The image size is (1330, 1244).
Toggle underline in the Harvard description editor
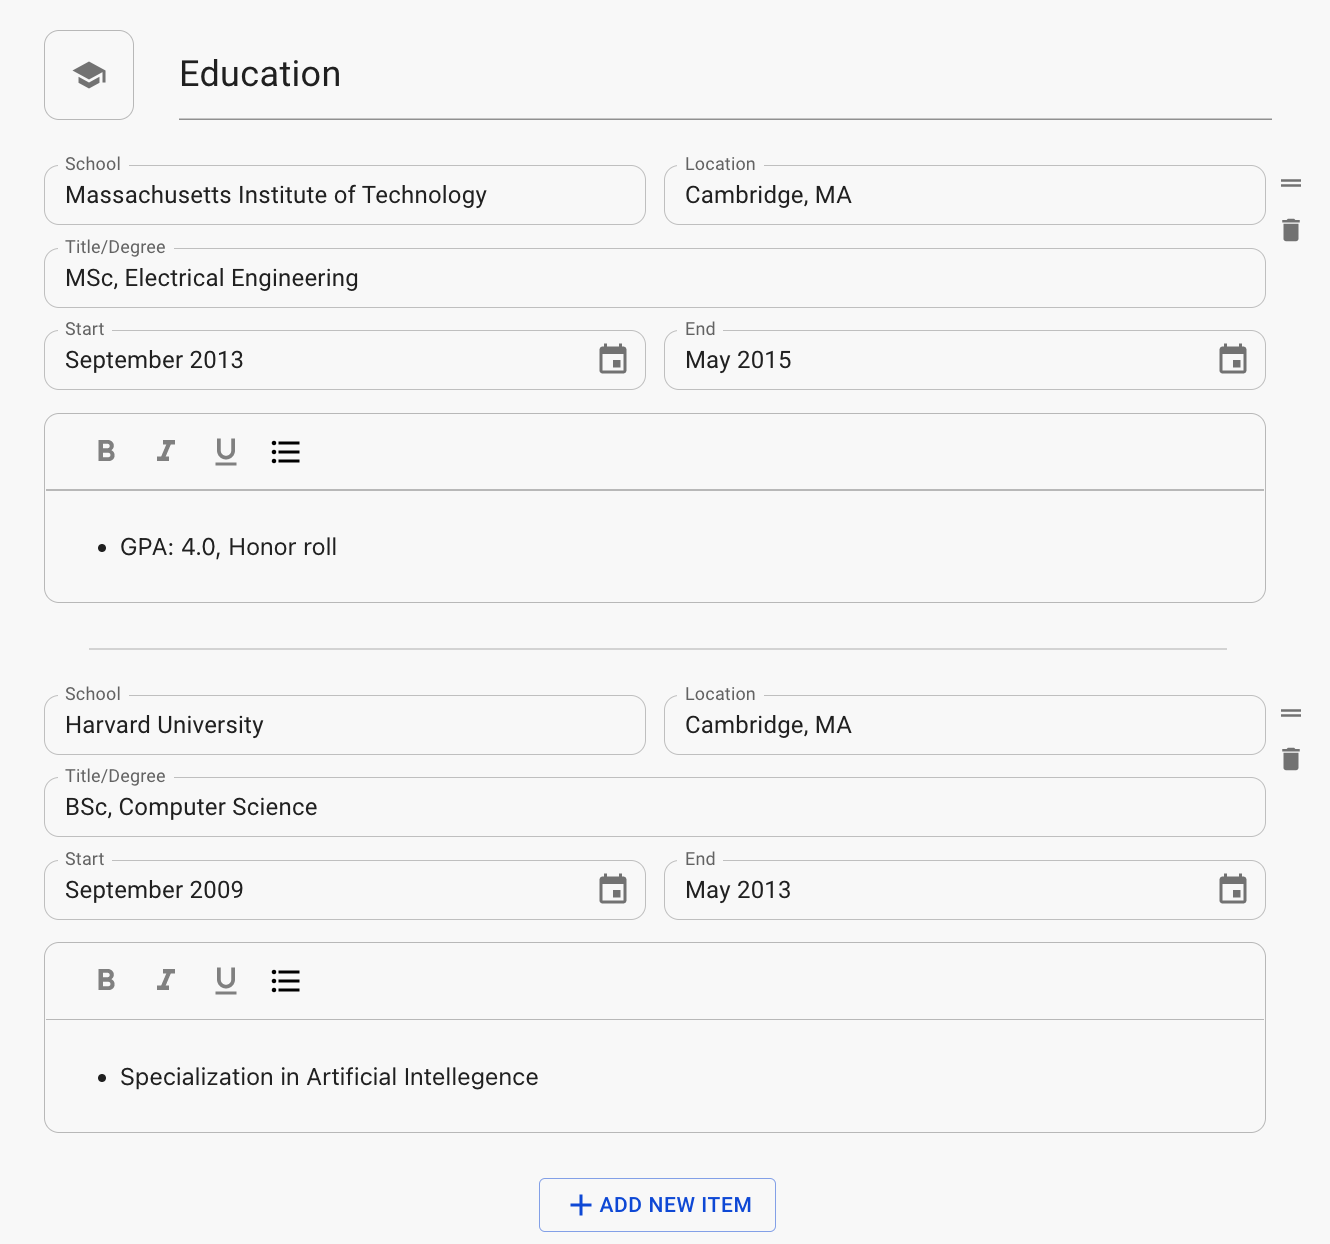226,981
